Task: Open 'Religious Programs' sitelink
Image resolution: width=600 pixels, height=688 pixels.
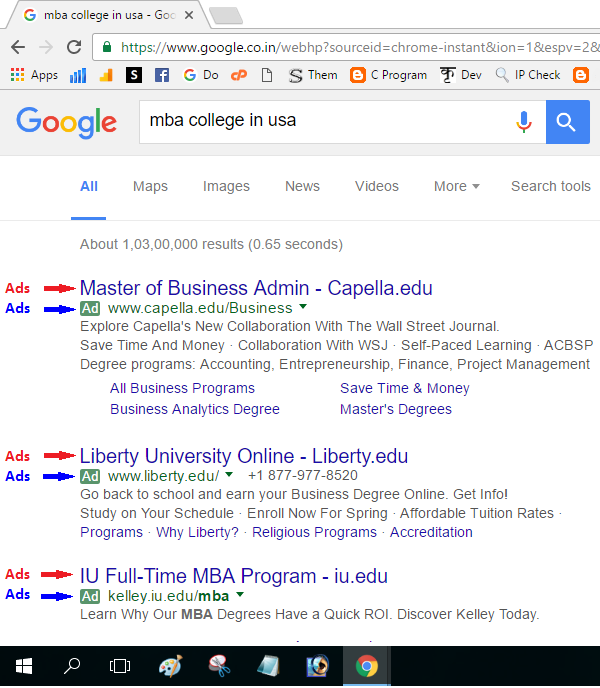Action: point(314,532)
